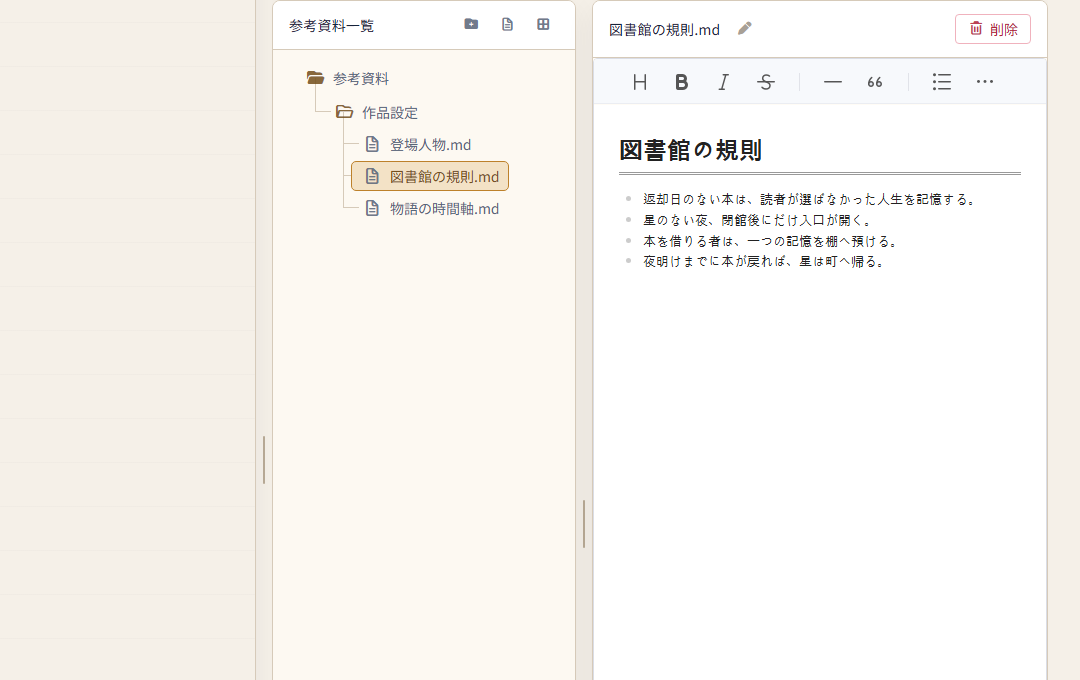Toggle bulleted list in editor toolbar
Viewport: 1080px width, 680px height.
[942, 82]
